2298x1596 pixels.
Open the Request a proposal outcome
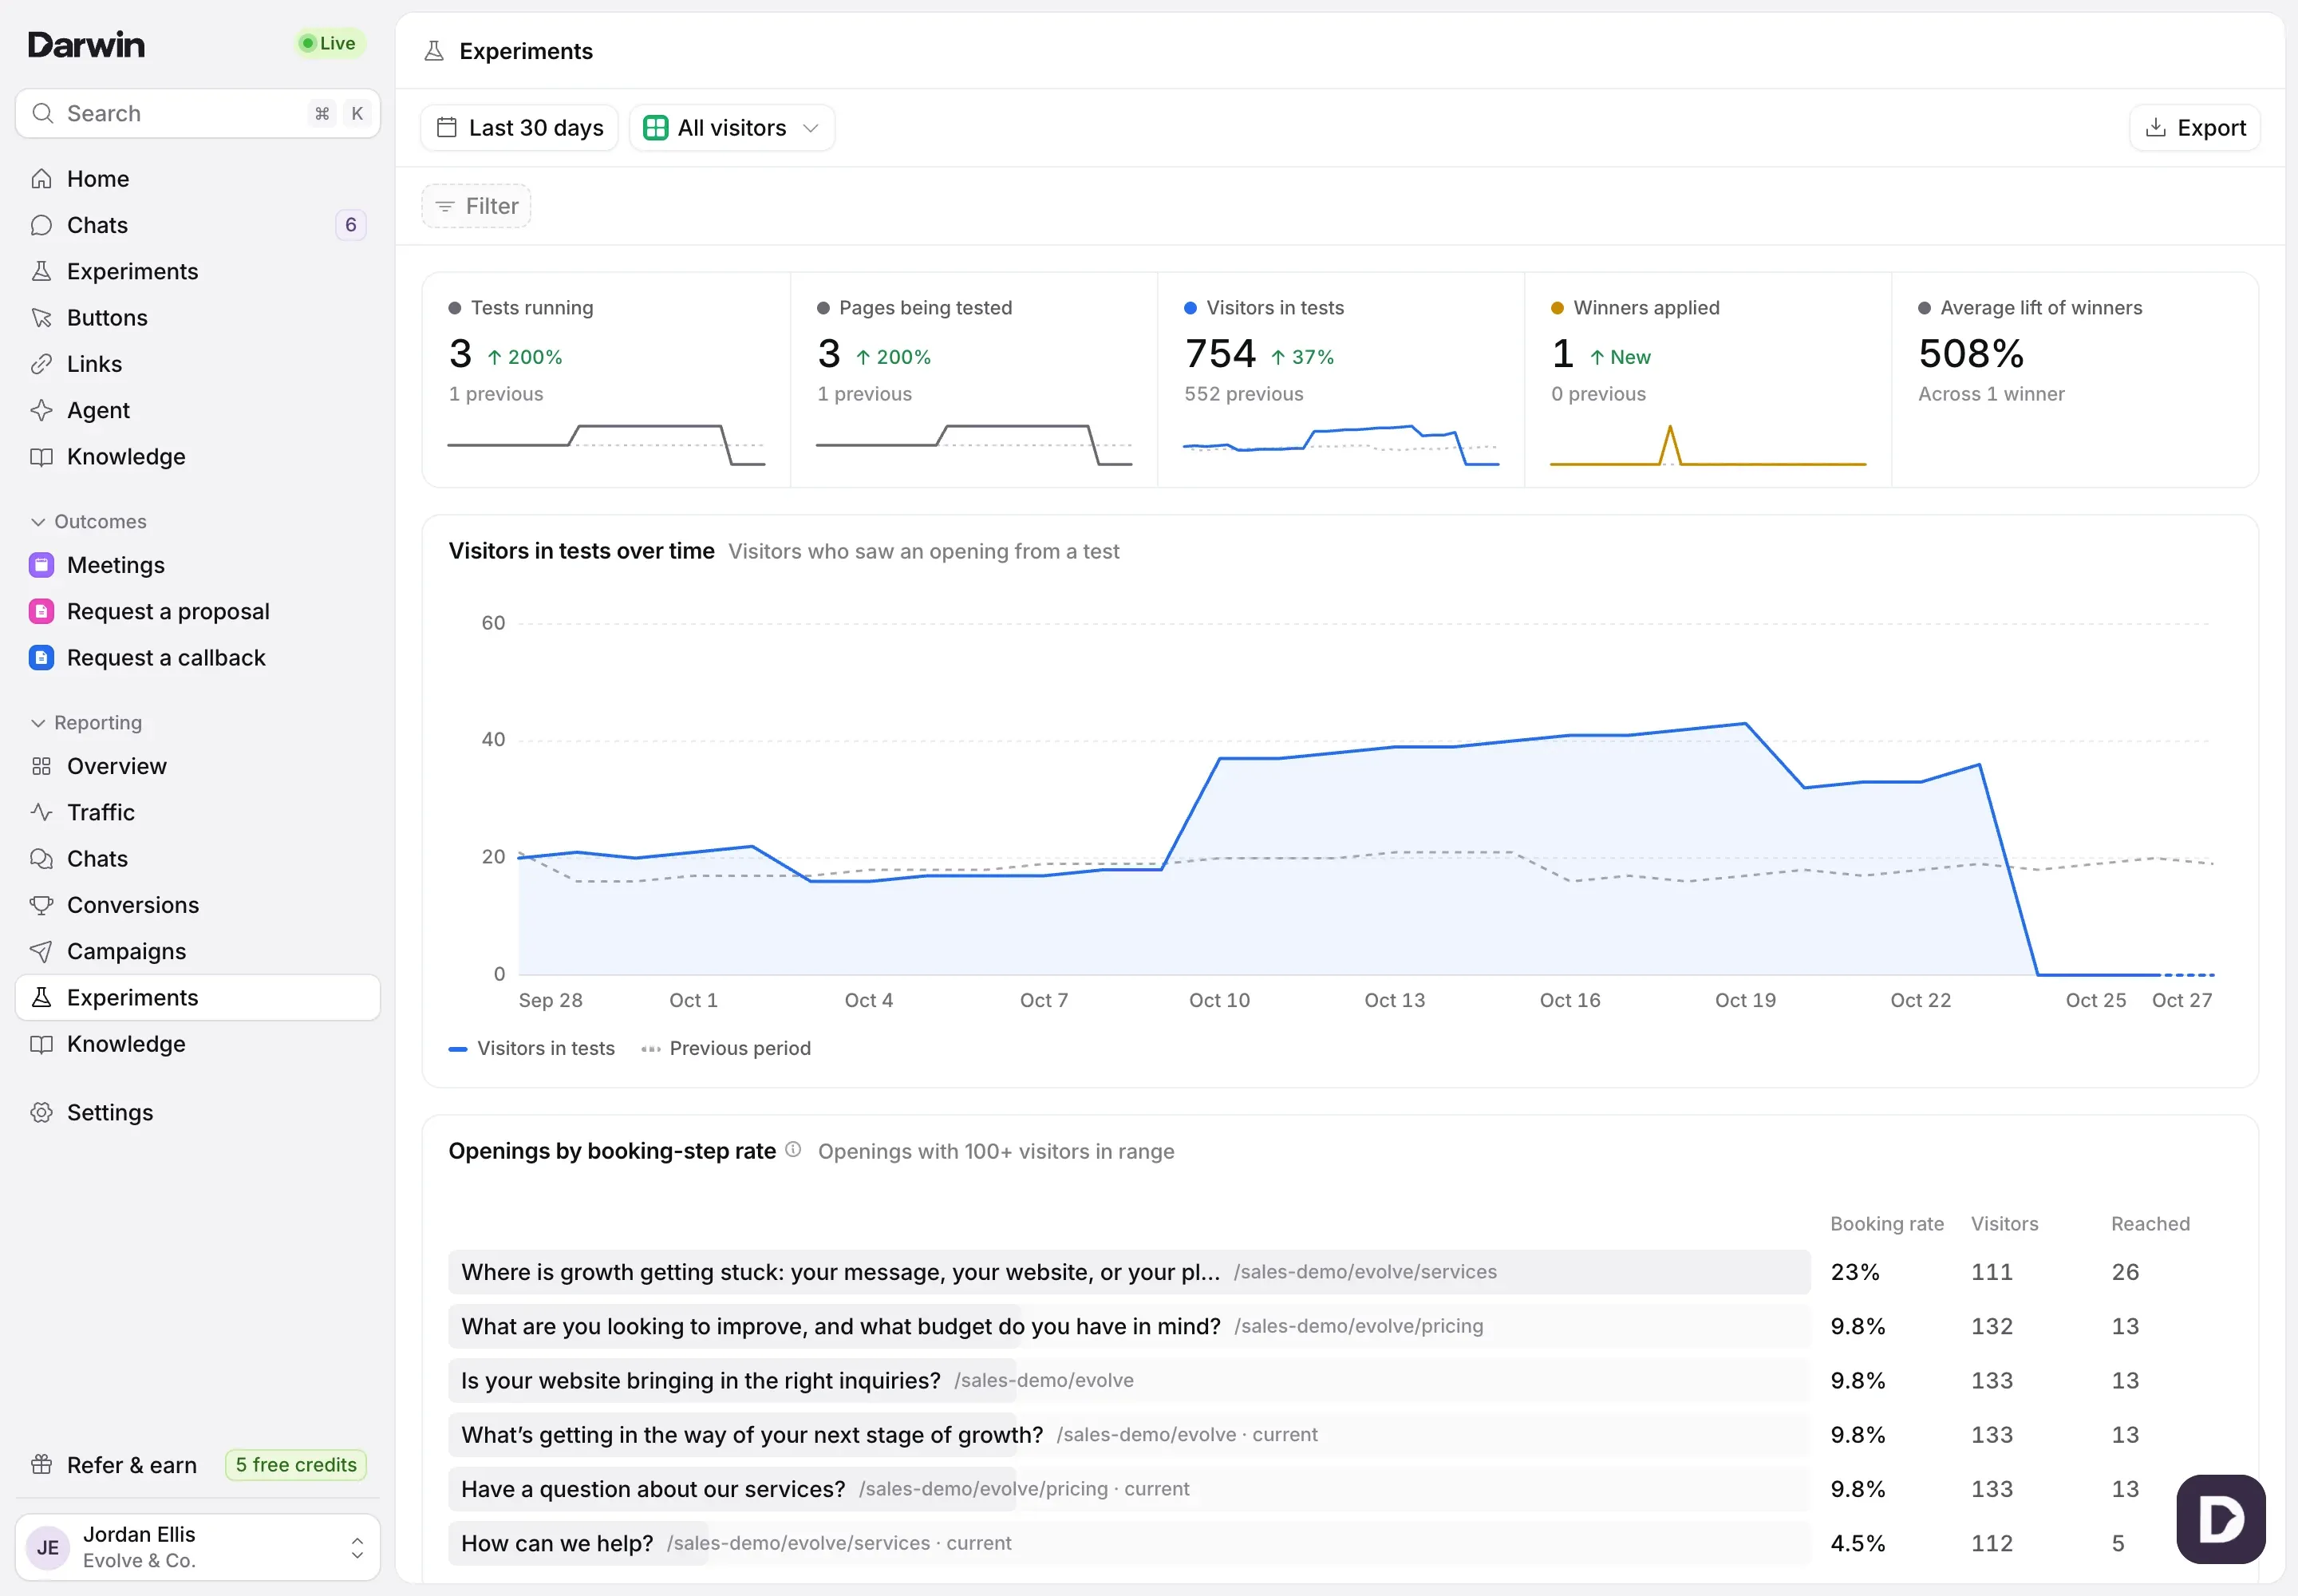click(x=197, y=611)
